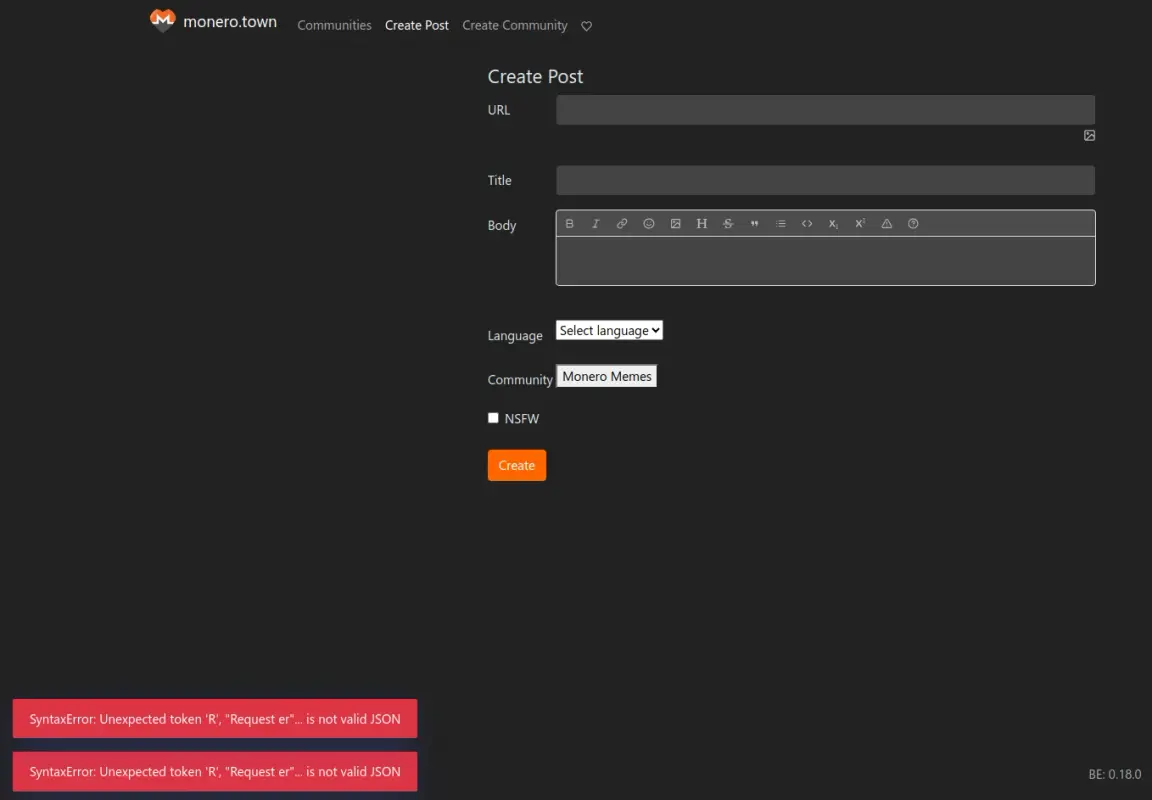Image resolution: width=1152 pixels, height=800 pixels.
Task: Click the Language field label
Action: pos(515,336)
